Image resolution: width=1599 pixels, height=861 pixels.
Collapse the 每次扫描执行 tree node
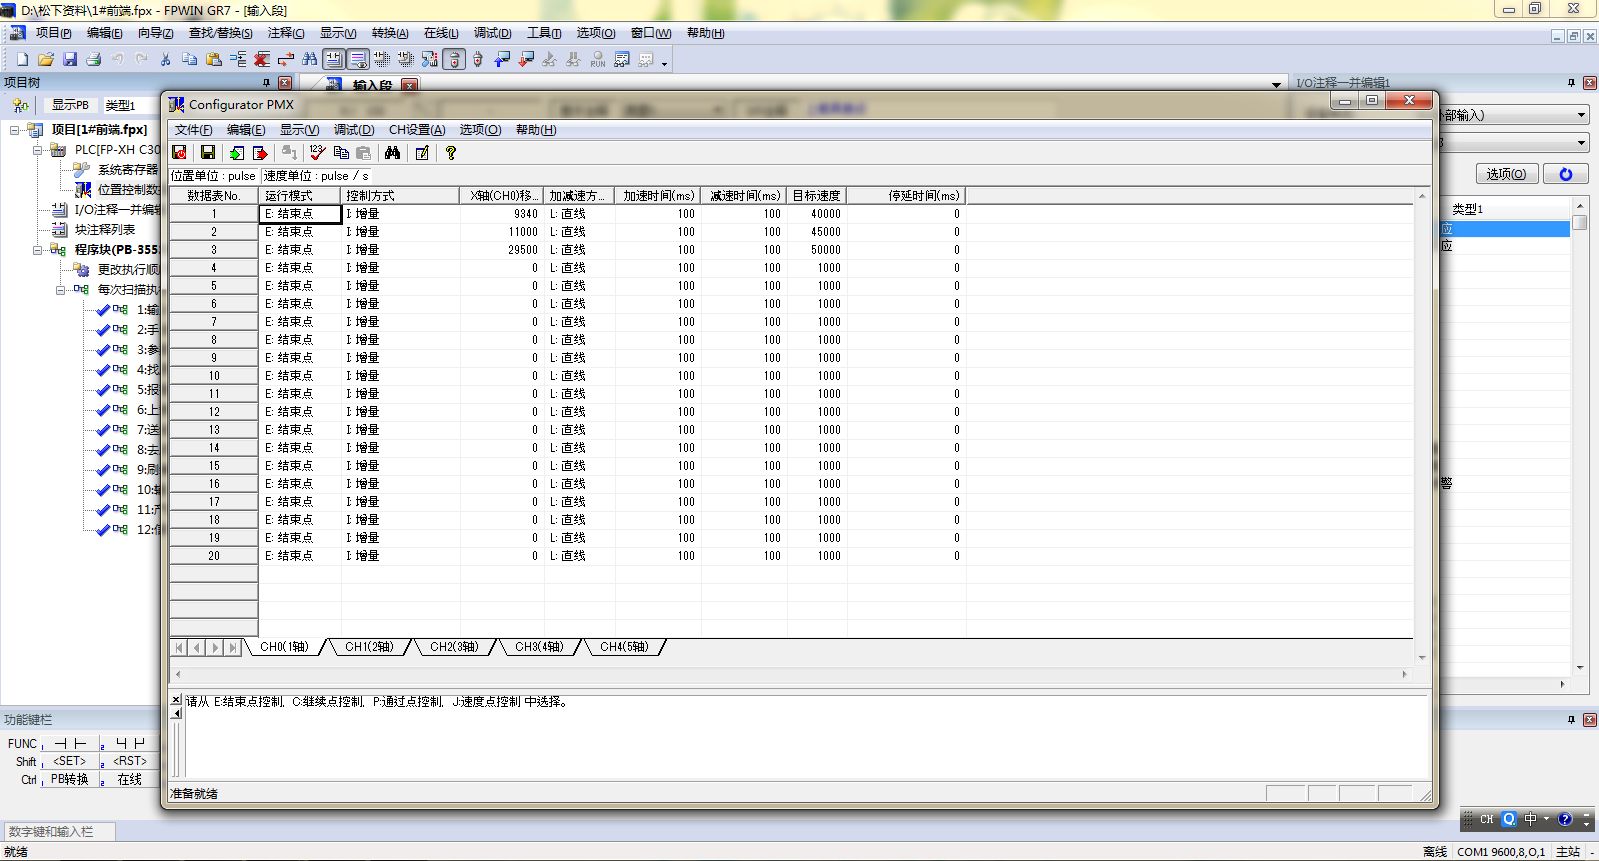[61, 290]
